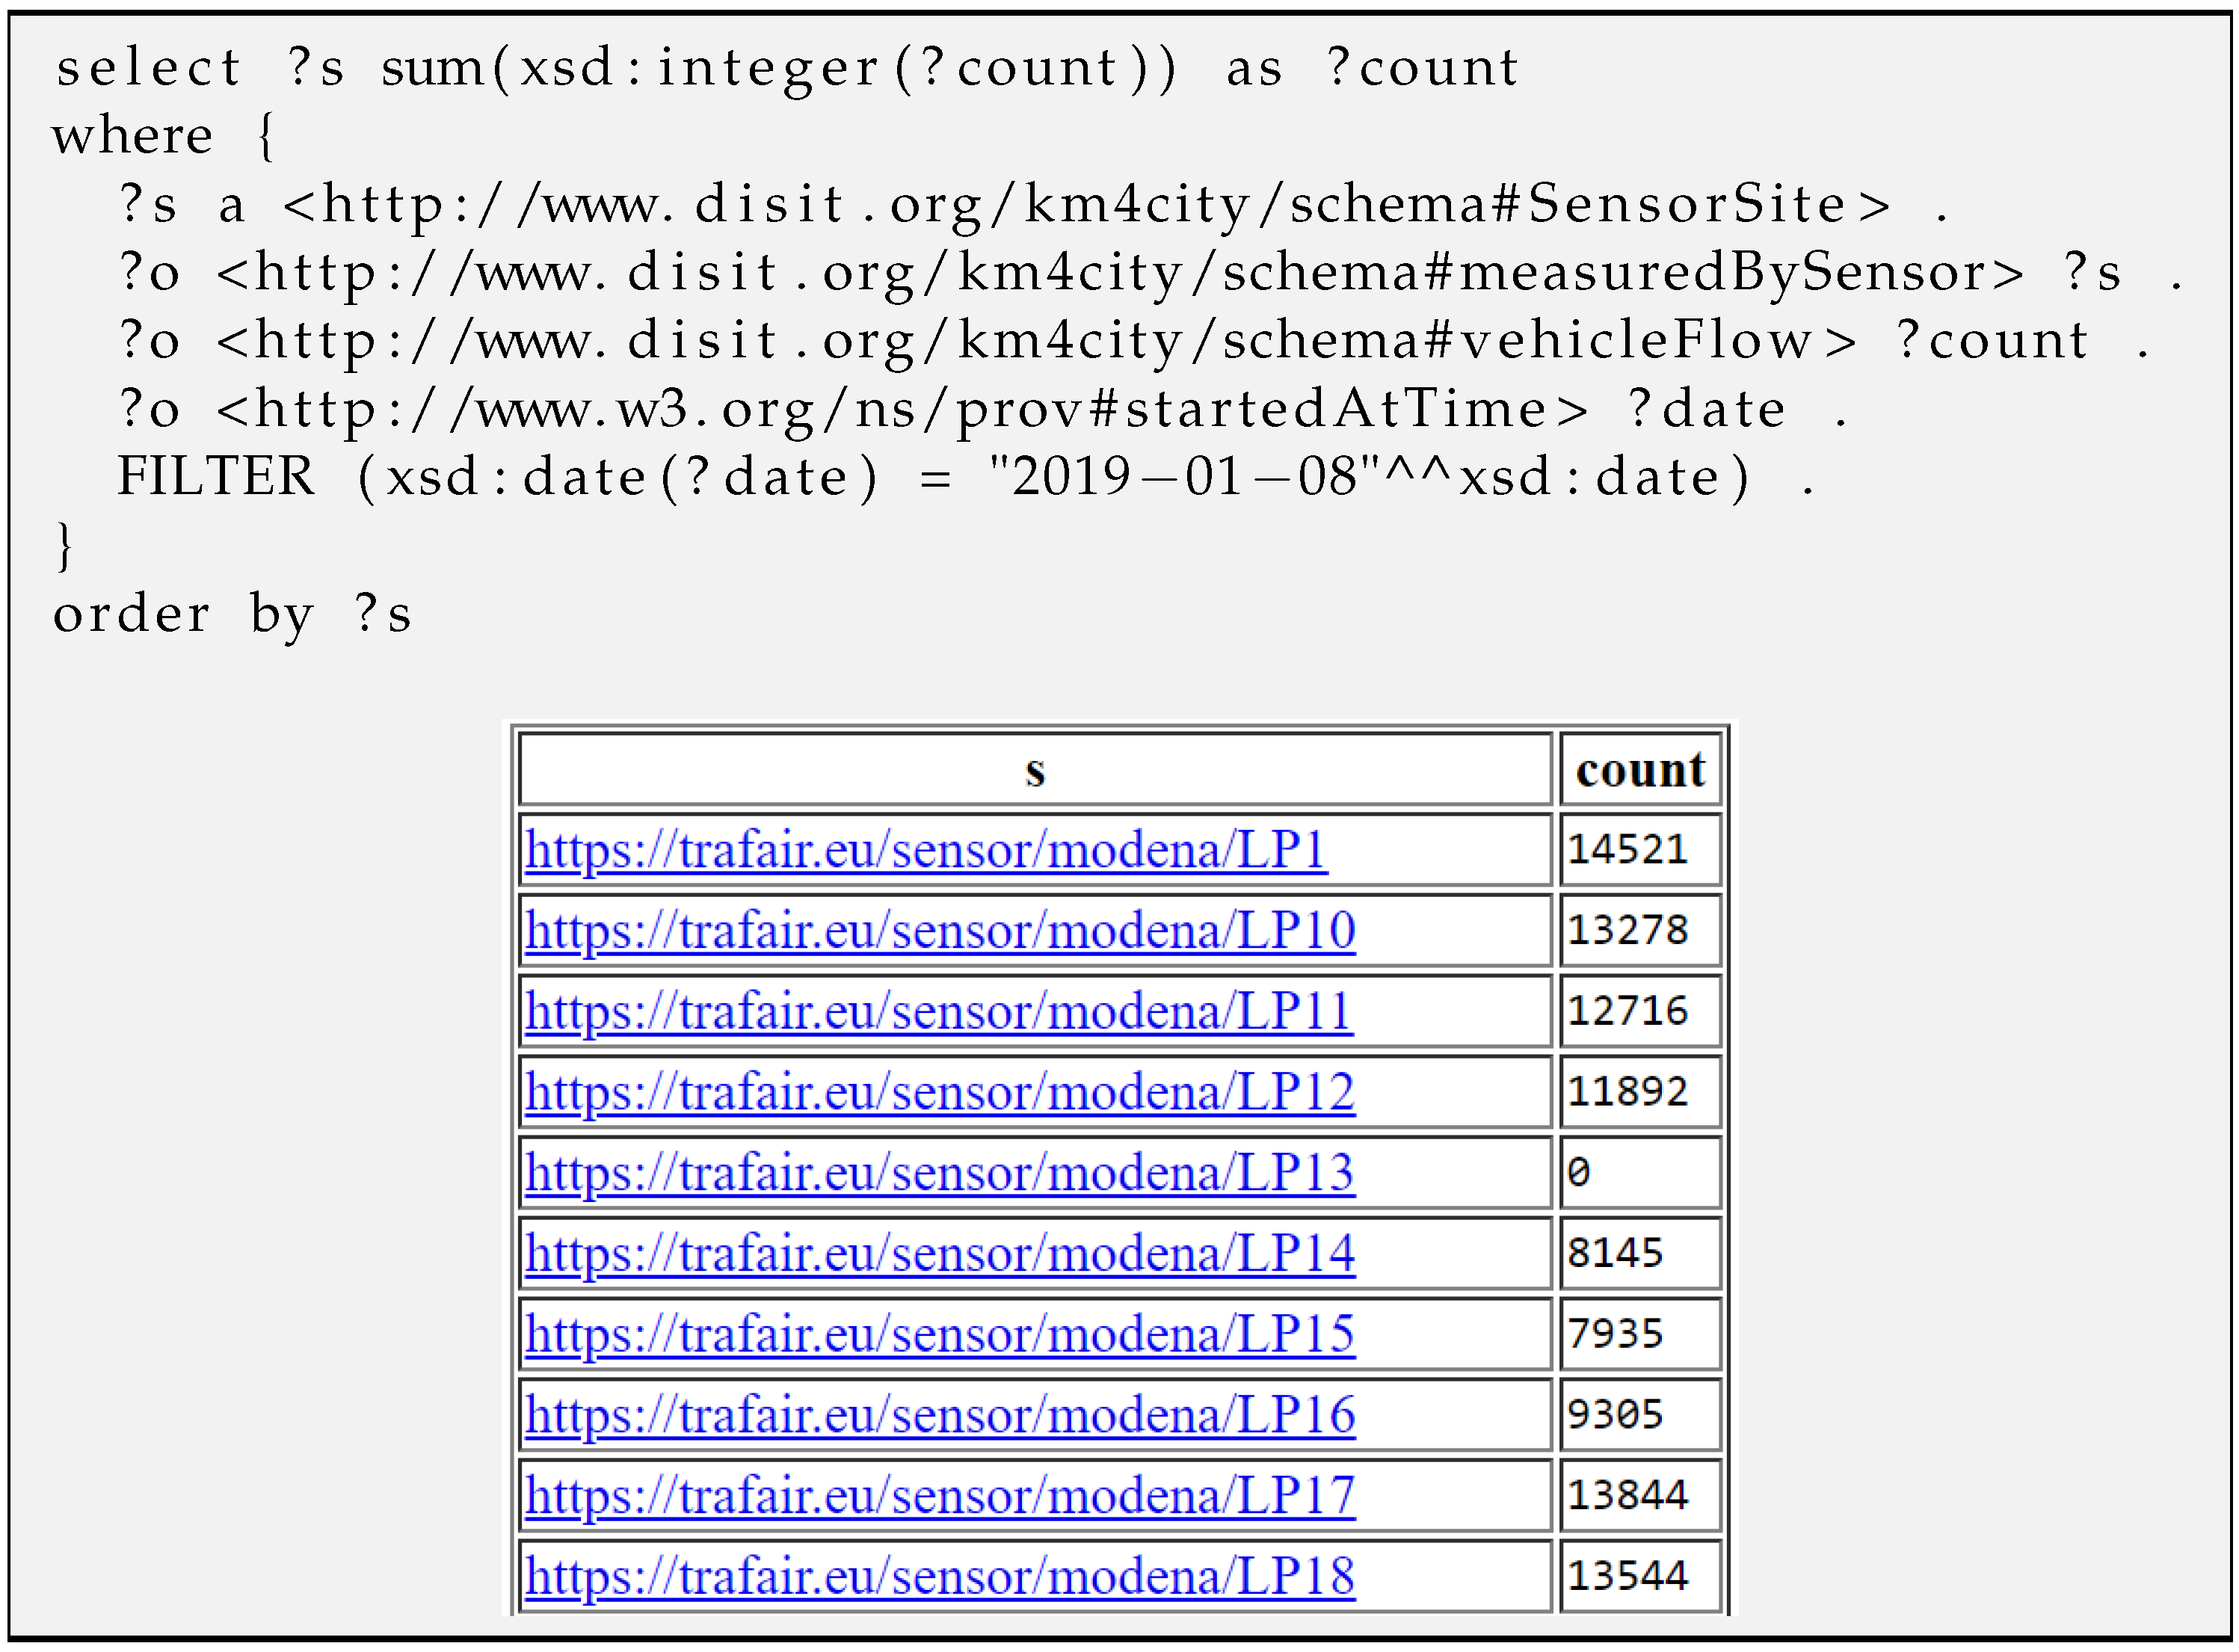
Task: Click the 'count' column header
Action: click(x=1640, y=771)
